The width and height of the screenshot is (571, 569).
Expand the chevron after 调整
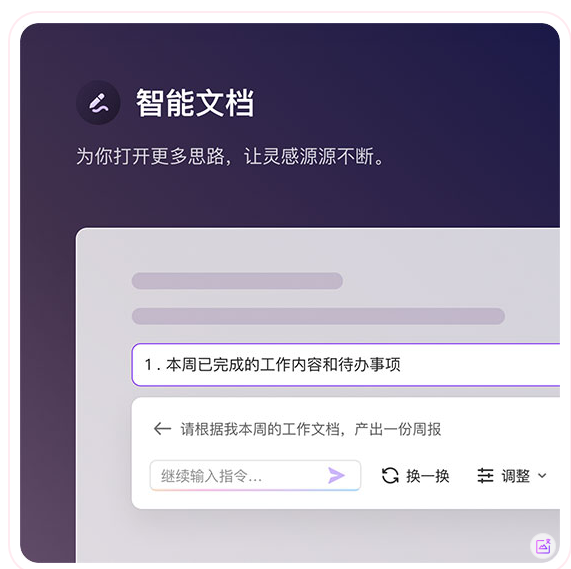coord(542,475)
